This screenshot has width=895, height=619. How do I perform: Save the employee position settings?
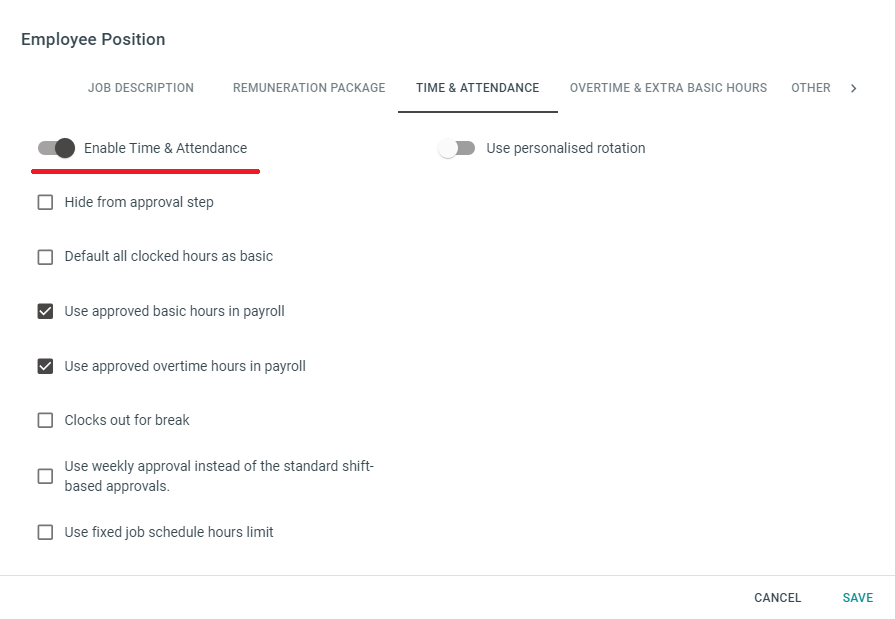point(858,598)
